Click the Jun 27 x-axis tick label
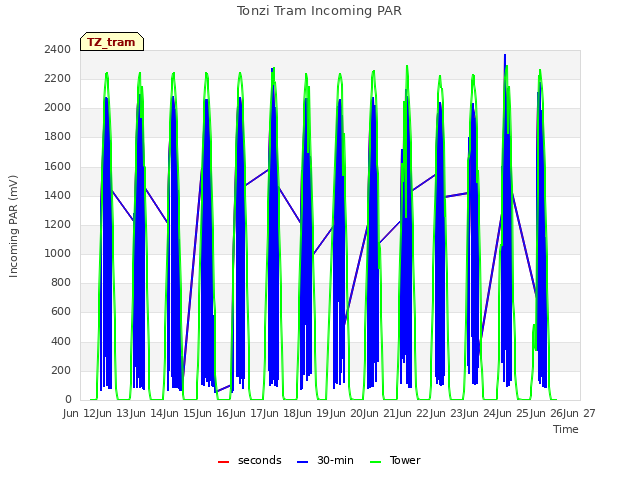640x480 pixels. tap(579, 413)
